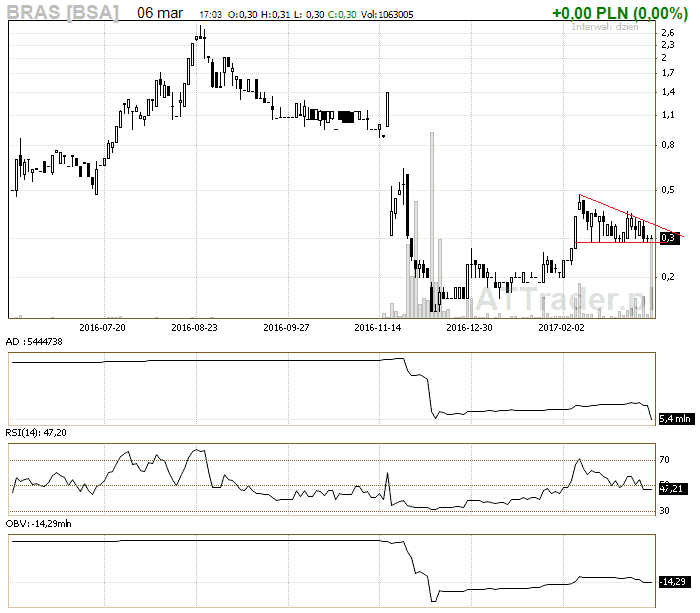Click the 06 mar date label

click(158, 13)
